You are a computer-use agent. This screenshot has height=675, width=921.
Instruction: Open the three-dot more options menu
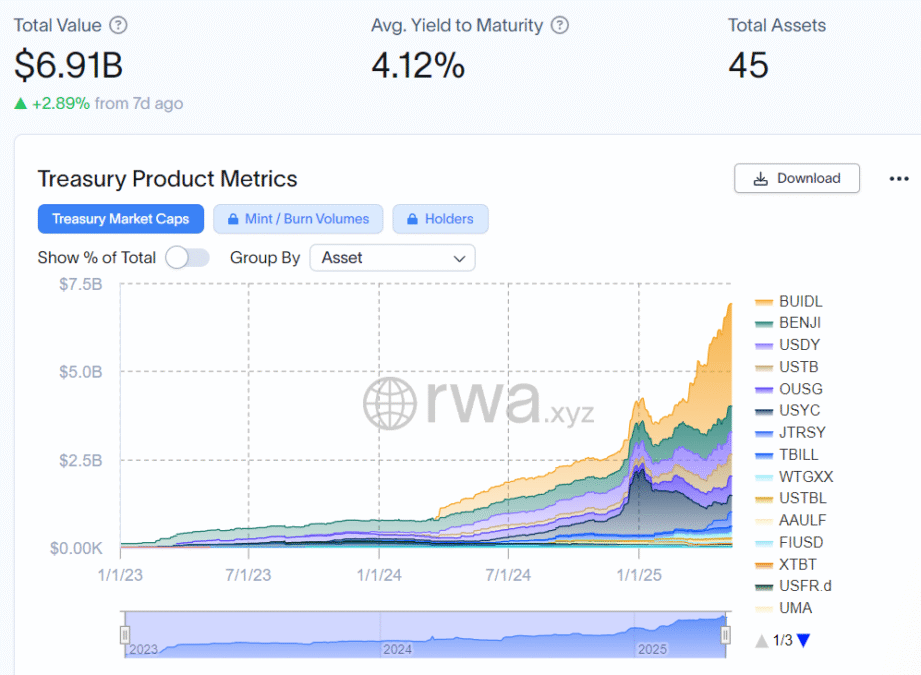click(x=899, y=179)
